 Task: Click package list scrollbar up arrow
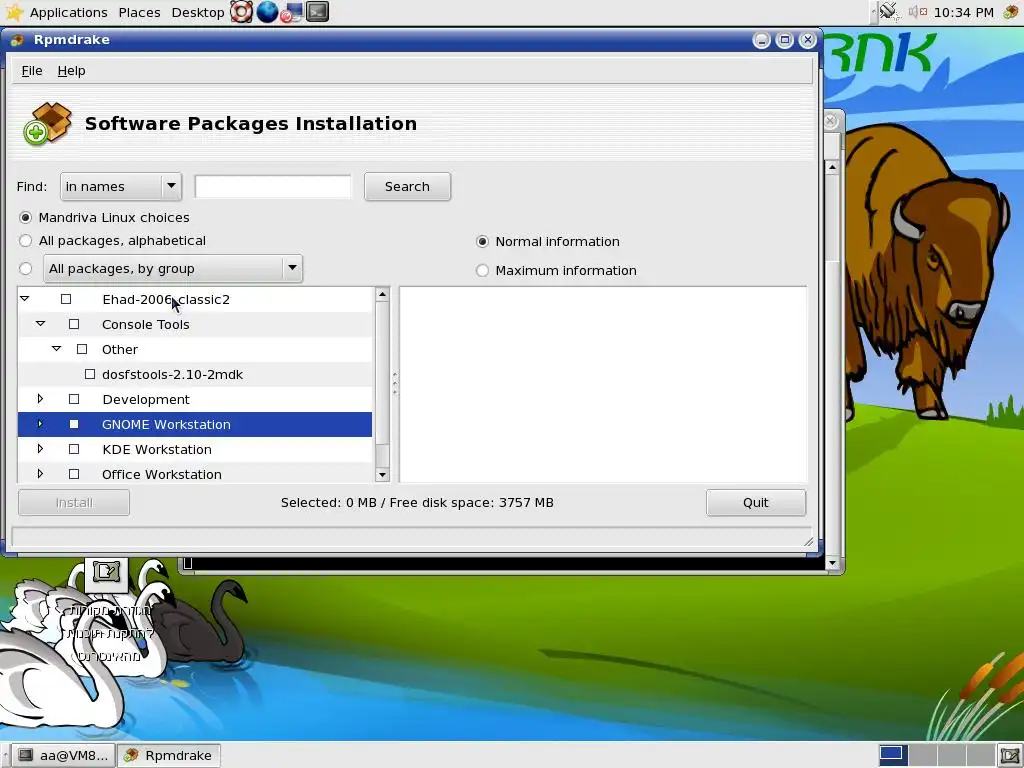pos(382,295)
